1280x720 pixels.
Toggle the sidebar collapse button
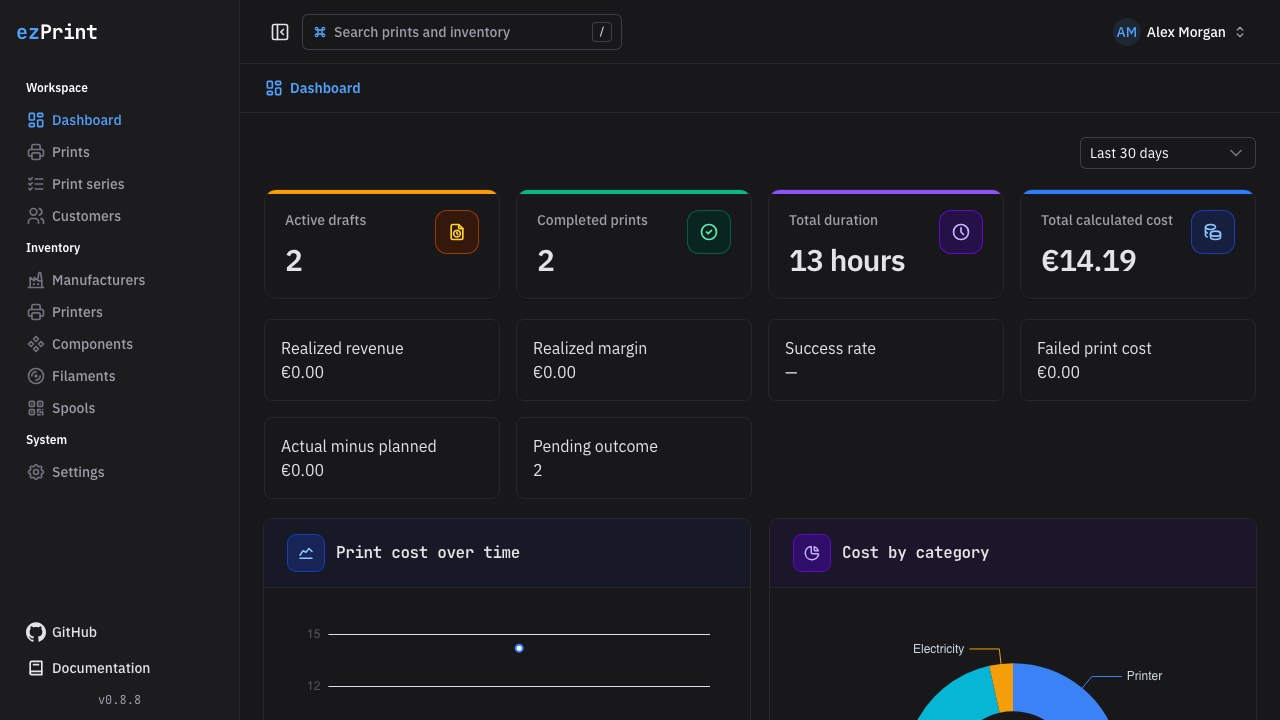[x=280, y=32]
